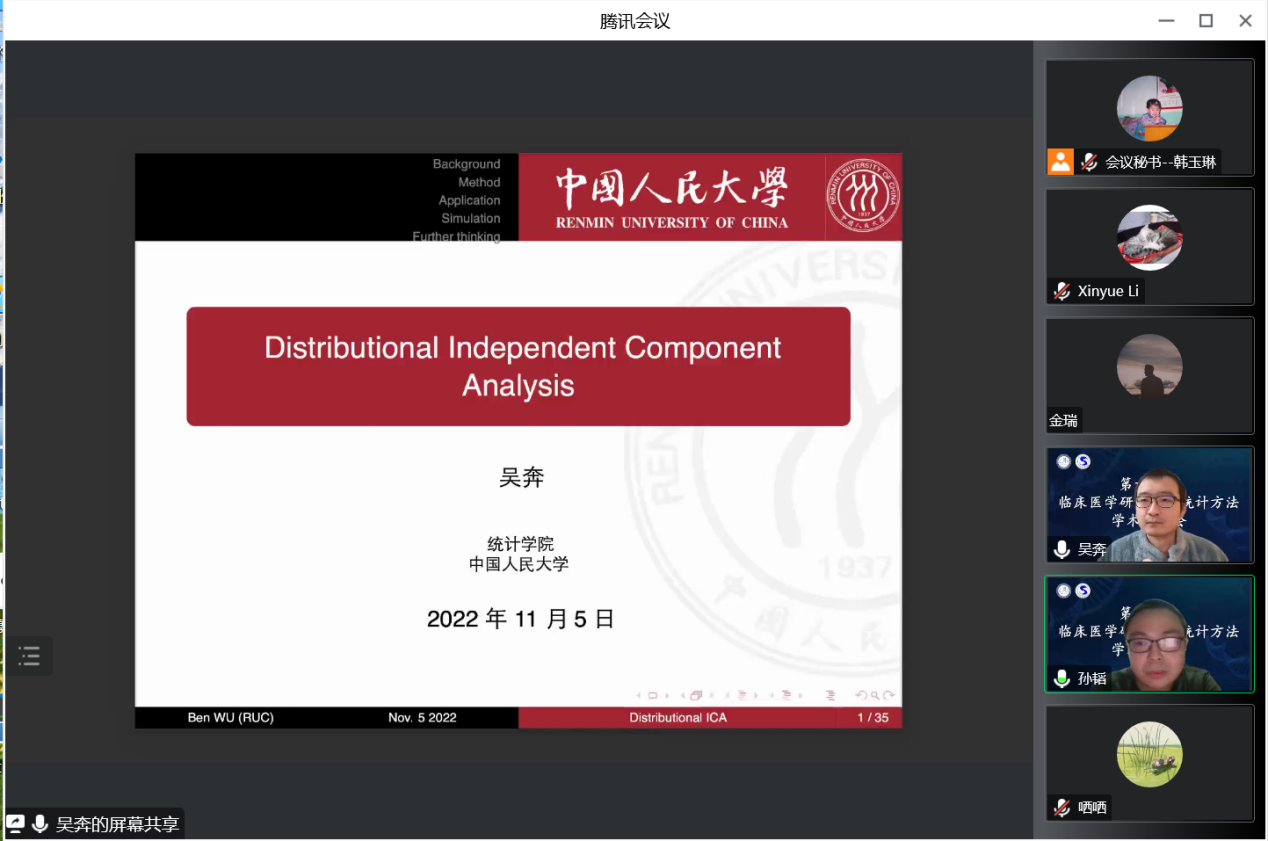Screen dimensions: 1268x841
Task: Click the green active mic icon for 孙韬
Action: pos(1061,678)
